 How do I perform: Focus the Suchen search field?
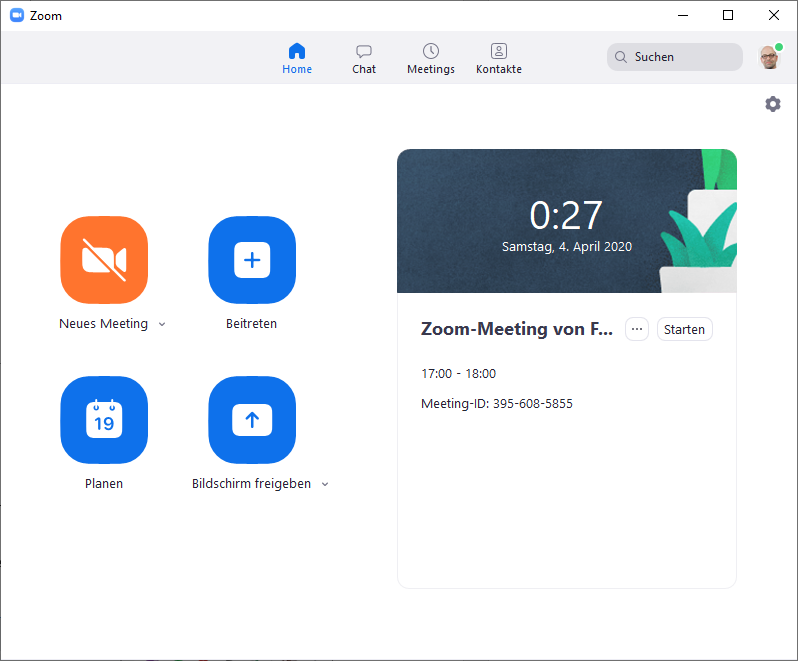click(x=675, y=57)
